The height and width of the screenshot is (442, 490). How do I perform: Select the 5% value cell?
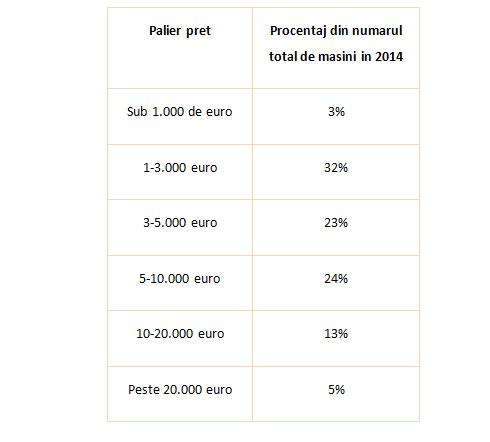coord(336,394)
